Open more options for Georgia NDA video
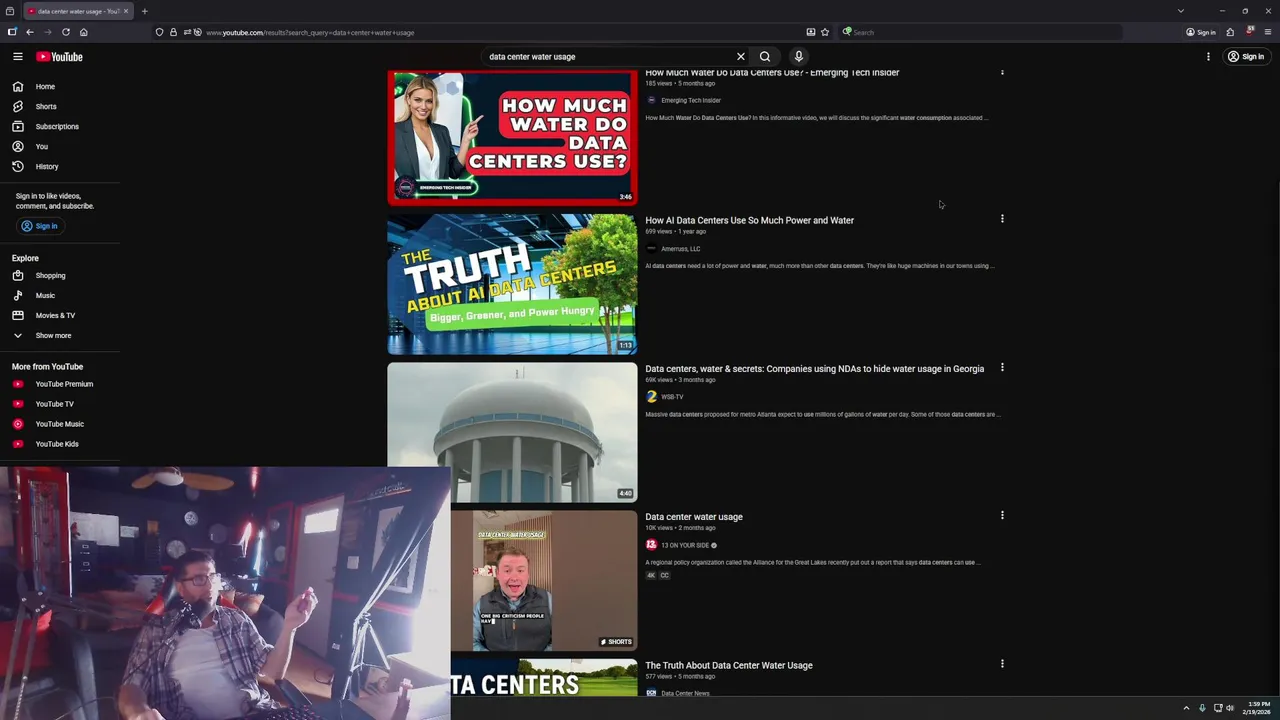 pos(1002,367)
